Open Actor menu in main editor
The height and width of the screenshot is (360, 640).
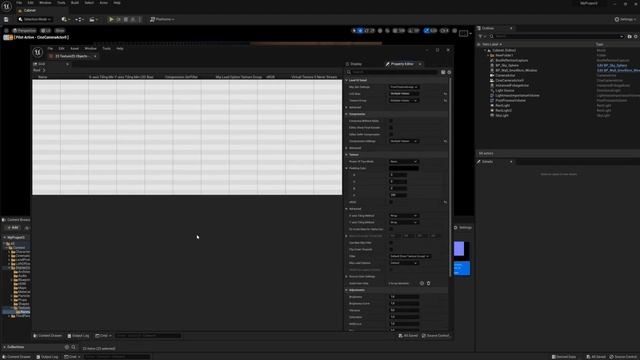[x=104, y=3]
